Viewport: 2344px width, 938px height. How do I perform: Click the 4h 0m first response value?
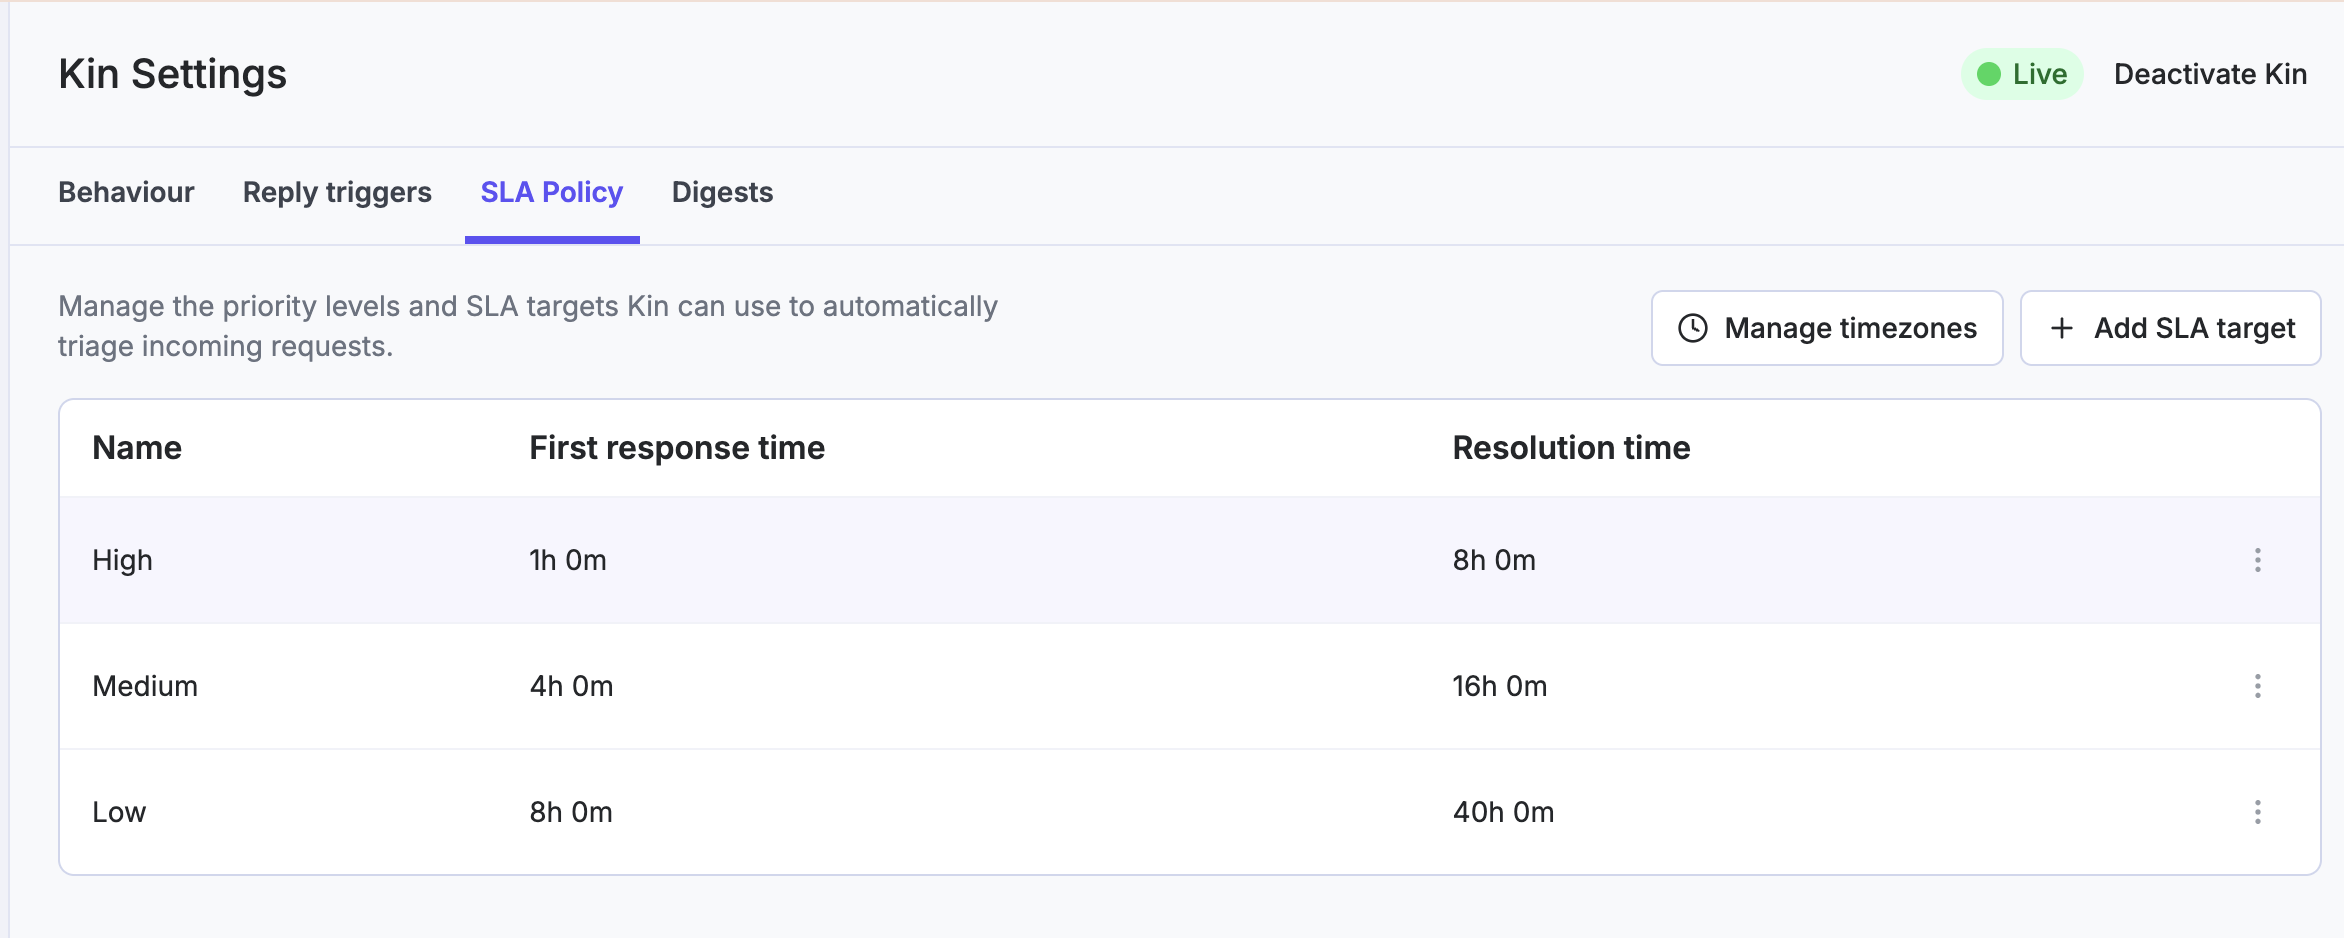(571, 686)
